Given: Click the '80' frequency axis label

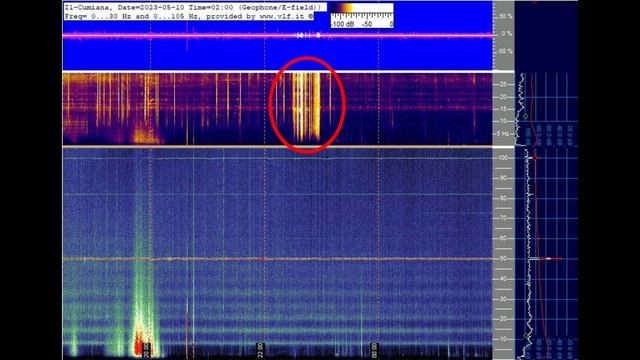Looking at the screenshot, I should pyautogui.click(x=503, y=198).
